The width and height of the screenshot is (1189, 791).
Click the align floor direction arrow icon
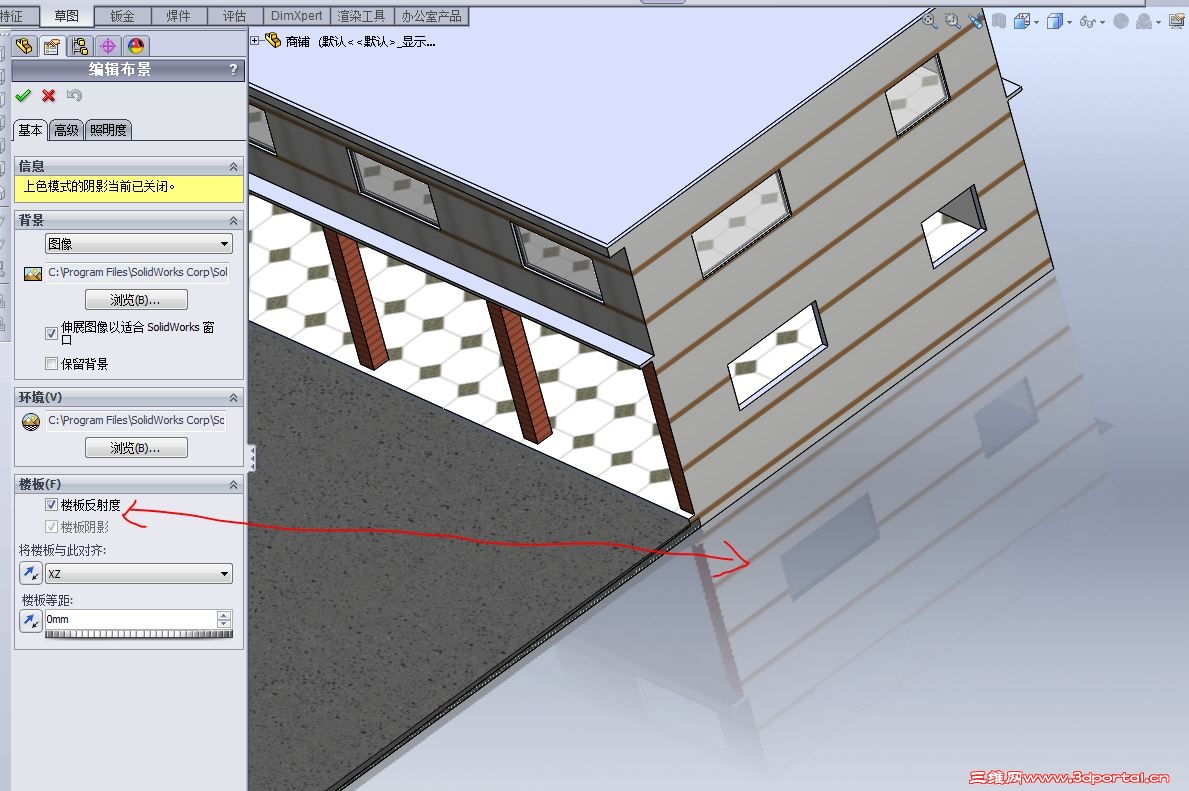point(30,573)
